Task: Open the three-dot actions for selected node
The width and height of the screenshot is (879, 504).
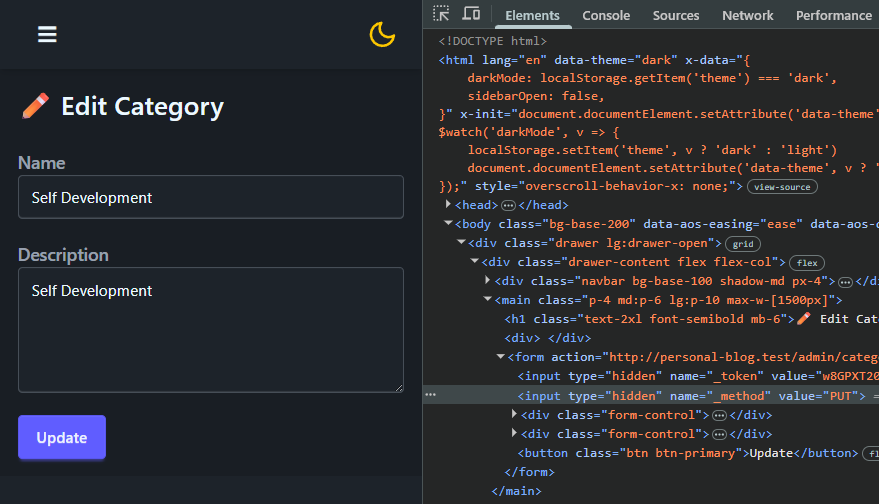Action: 431,395
